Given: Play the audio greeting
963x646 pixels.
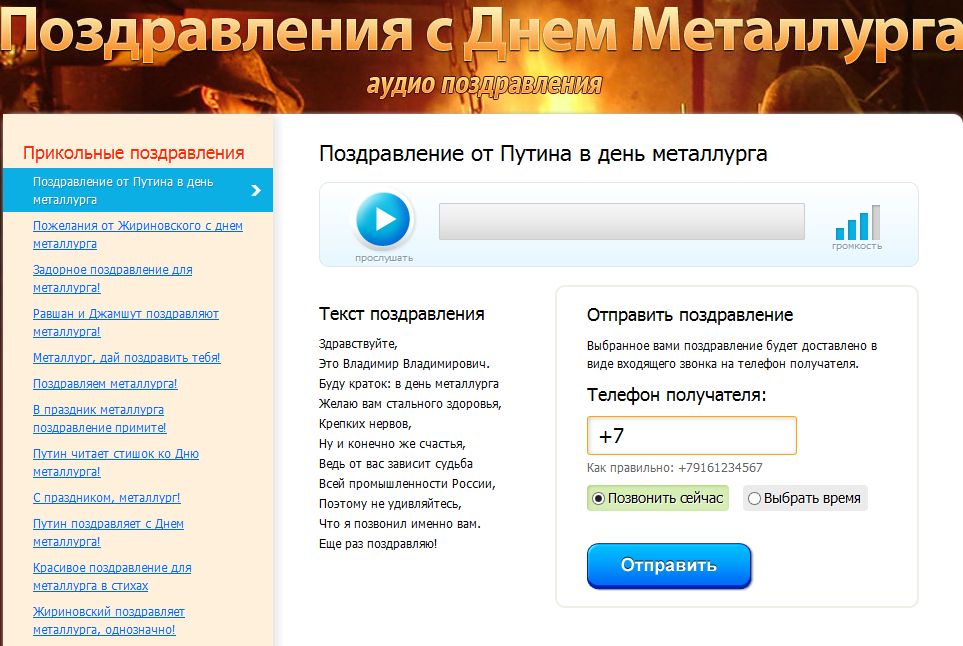Looking at the screenshot, I should pyautogui.click(x=383, y=219).
